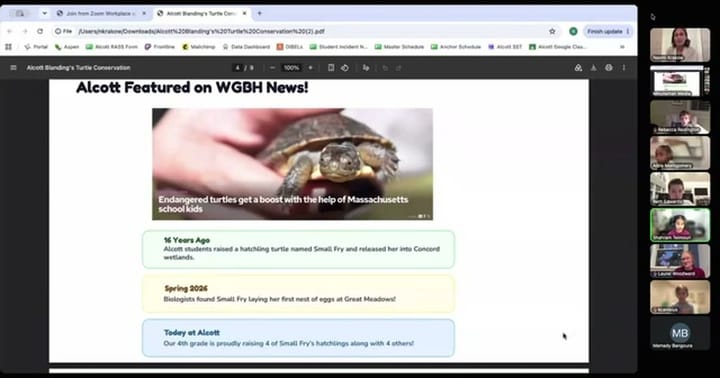
Task: Zoom in the PDF with plus icon
Action: (x=310, y=68)
